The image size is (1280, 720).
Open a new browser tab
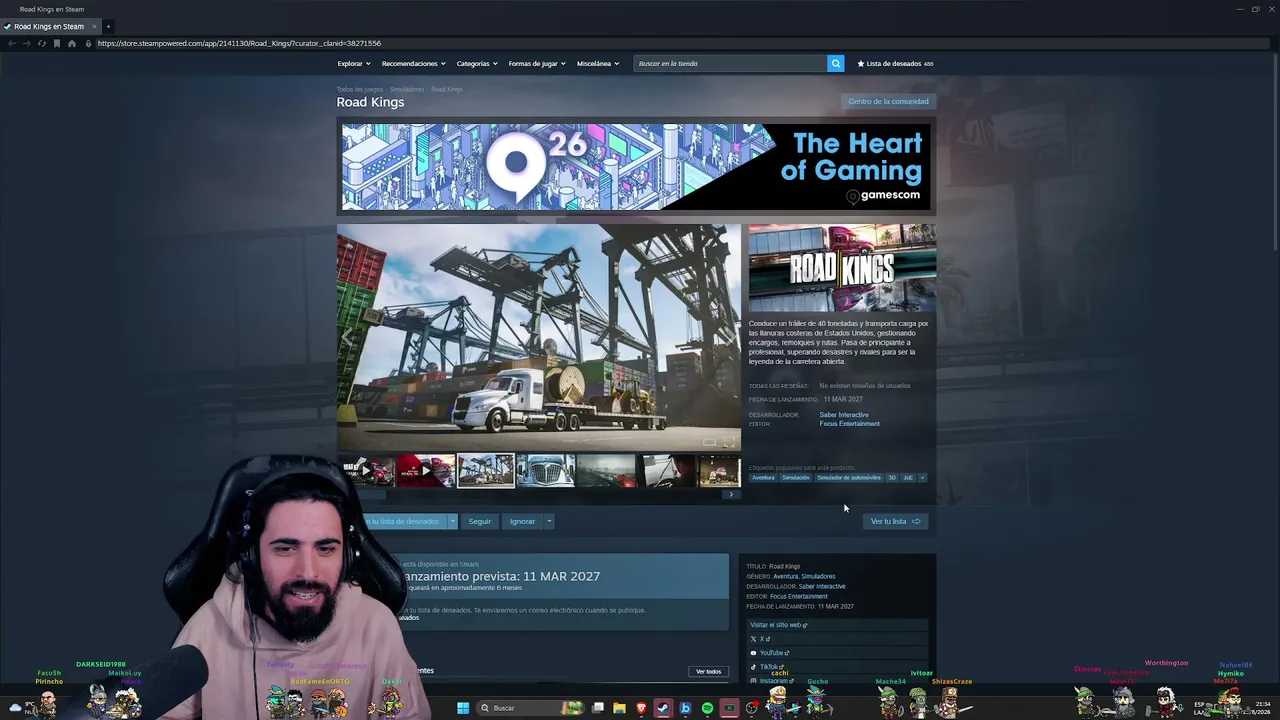[108, 26]
